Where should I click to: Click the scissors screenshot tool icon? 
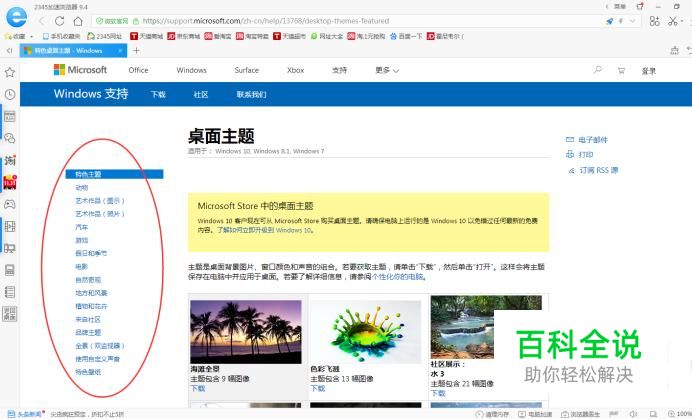pyautogui.click(x=672, y=21)
